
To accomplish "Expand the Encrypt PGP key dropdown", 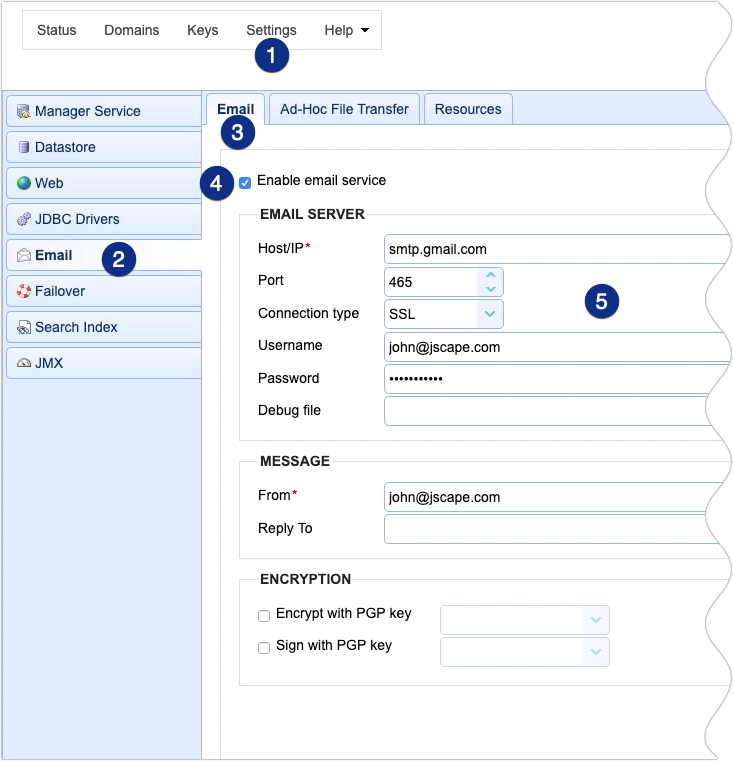I will click(x=595, y=620).
